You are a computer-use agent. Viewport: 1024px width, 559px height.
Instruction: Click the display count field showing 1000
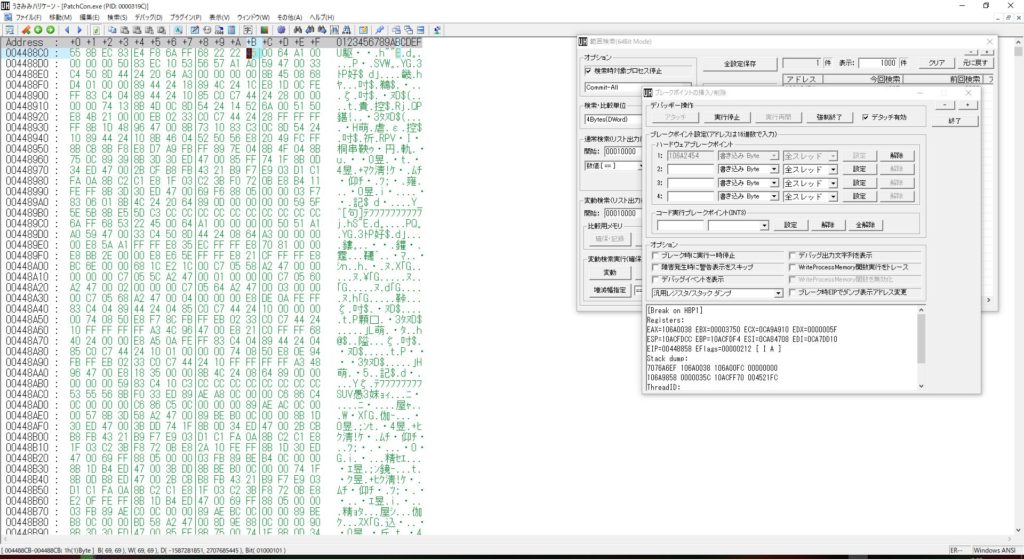(x=877, y=63)
